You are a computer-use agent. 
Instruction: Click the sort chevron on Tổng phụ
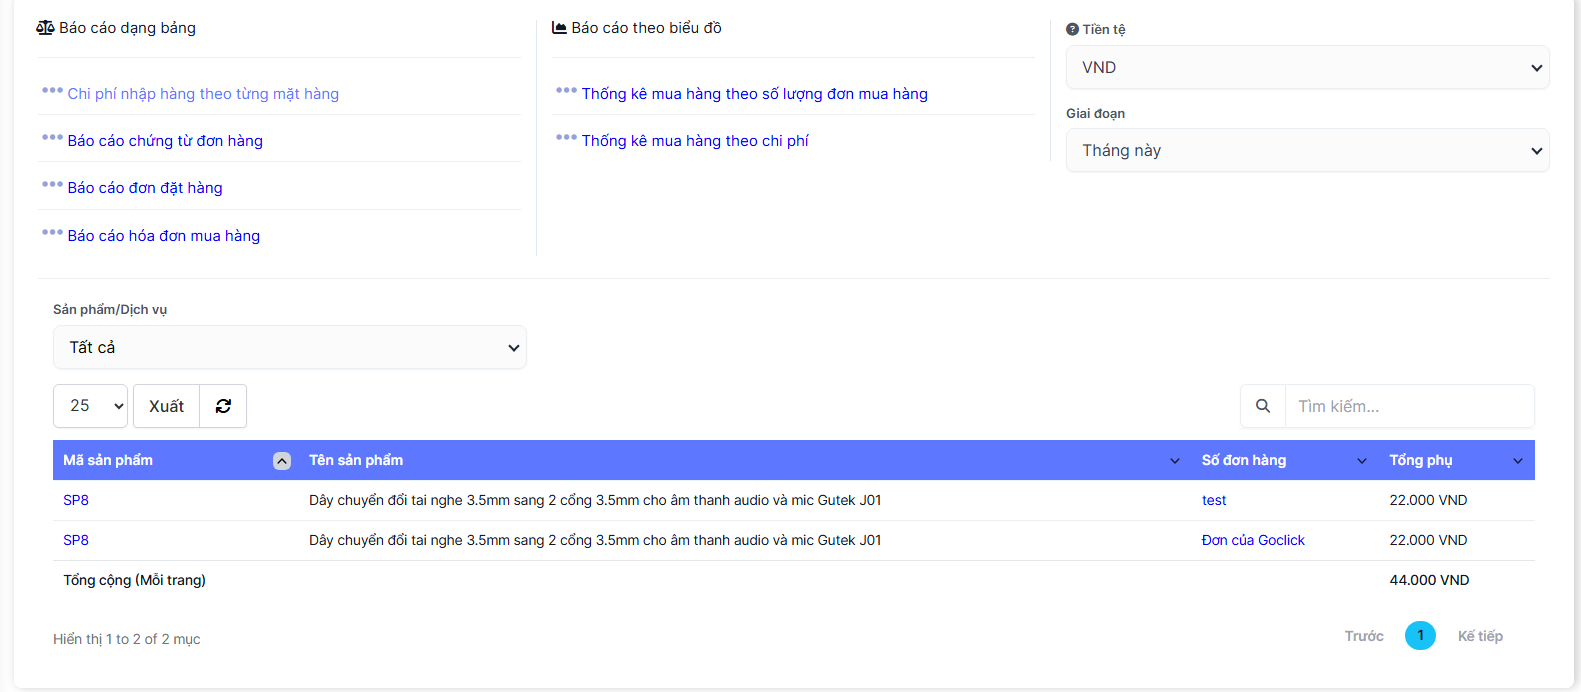(1517, 461)
